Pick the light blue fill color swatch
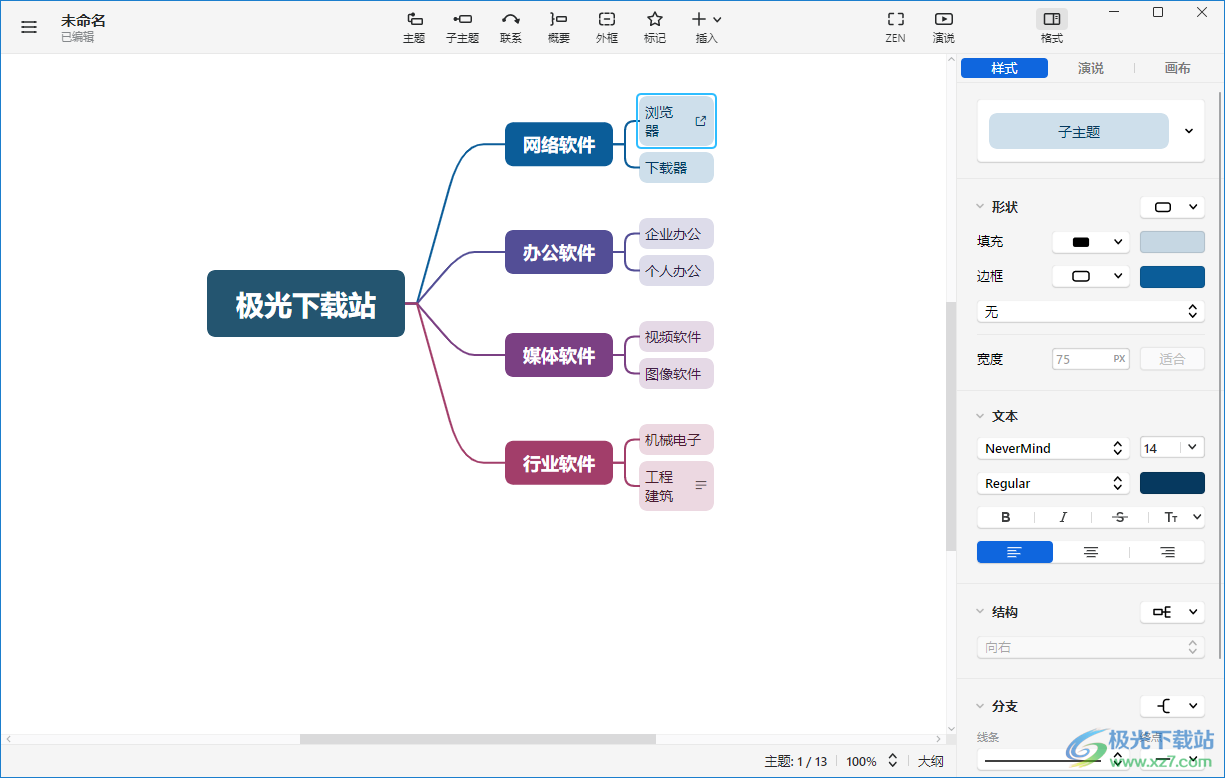 pos(1172,242)
